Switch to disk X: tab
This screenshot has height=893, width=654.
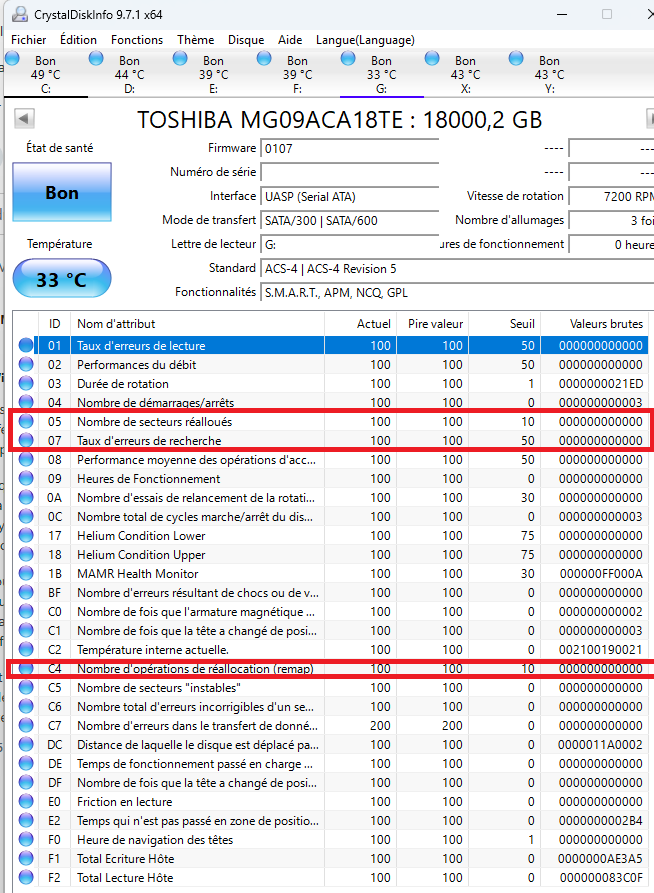pos(465,74)
